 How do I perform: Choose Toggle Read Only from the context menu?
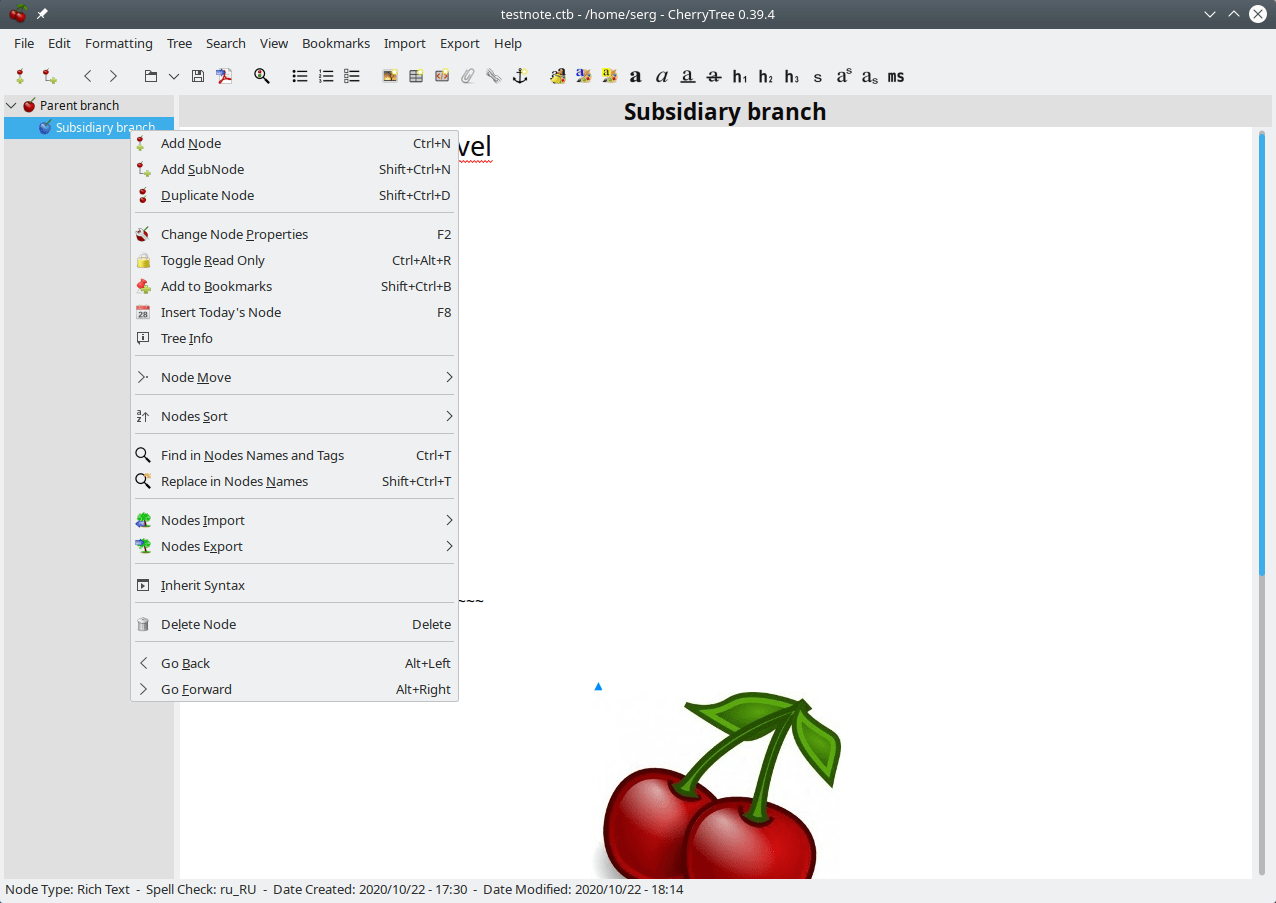213,260
